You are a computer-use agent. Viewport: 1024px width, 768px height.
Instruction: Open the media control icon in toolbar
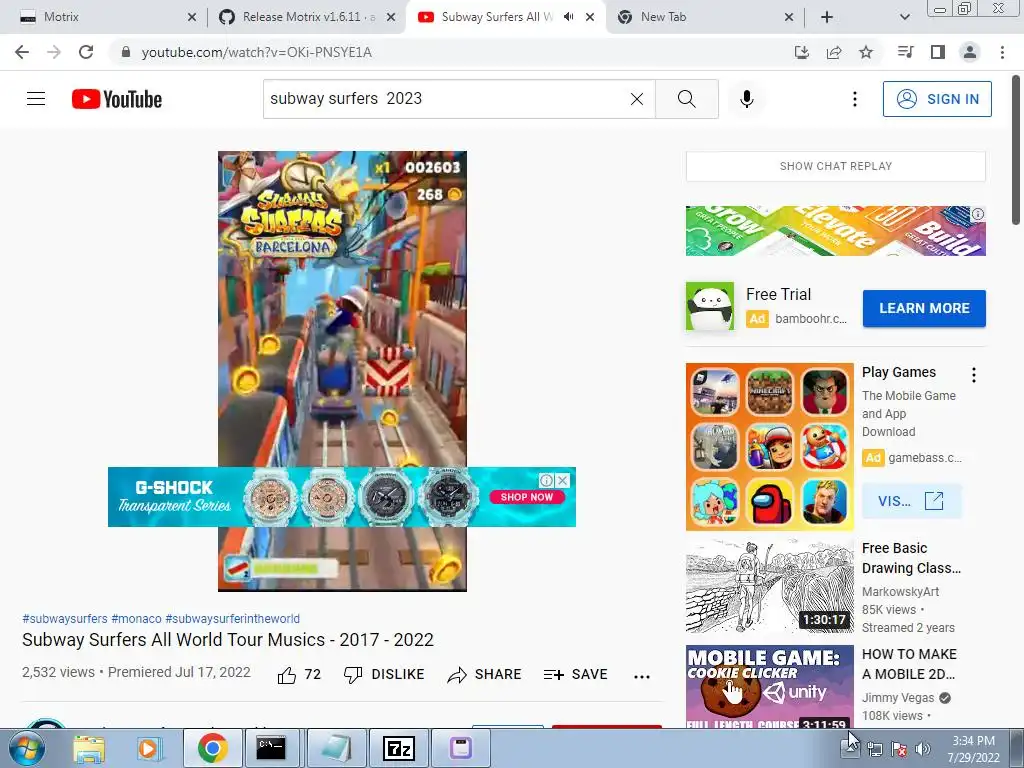[x=905, y=52]
